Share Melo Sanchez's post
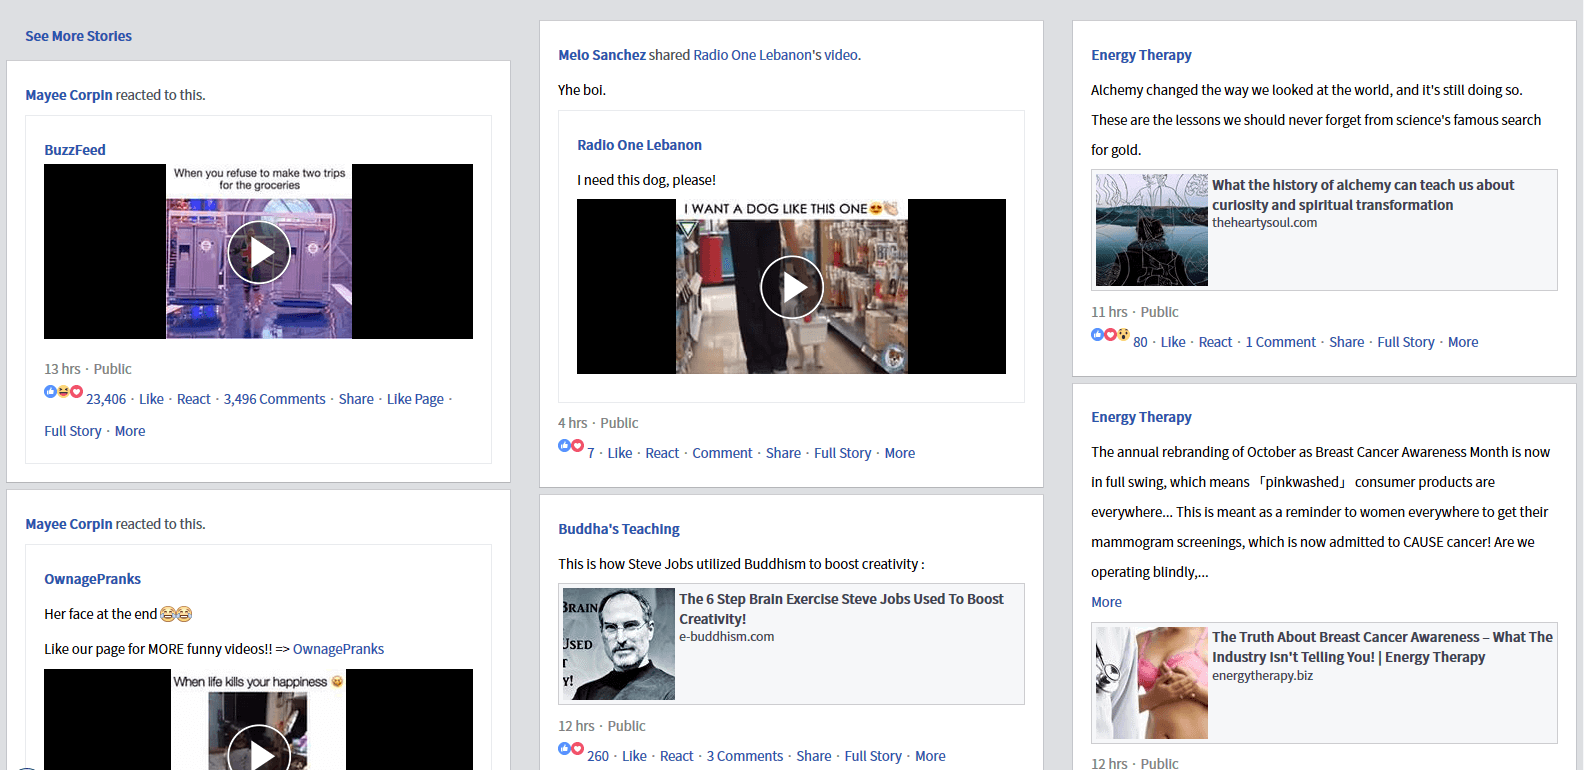Viewport: 1584px width, 770px height. (783, 453)
